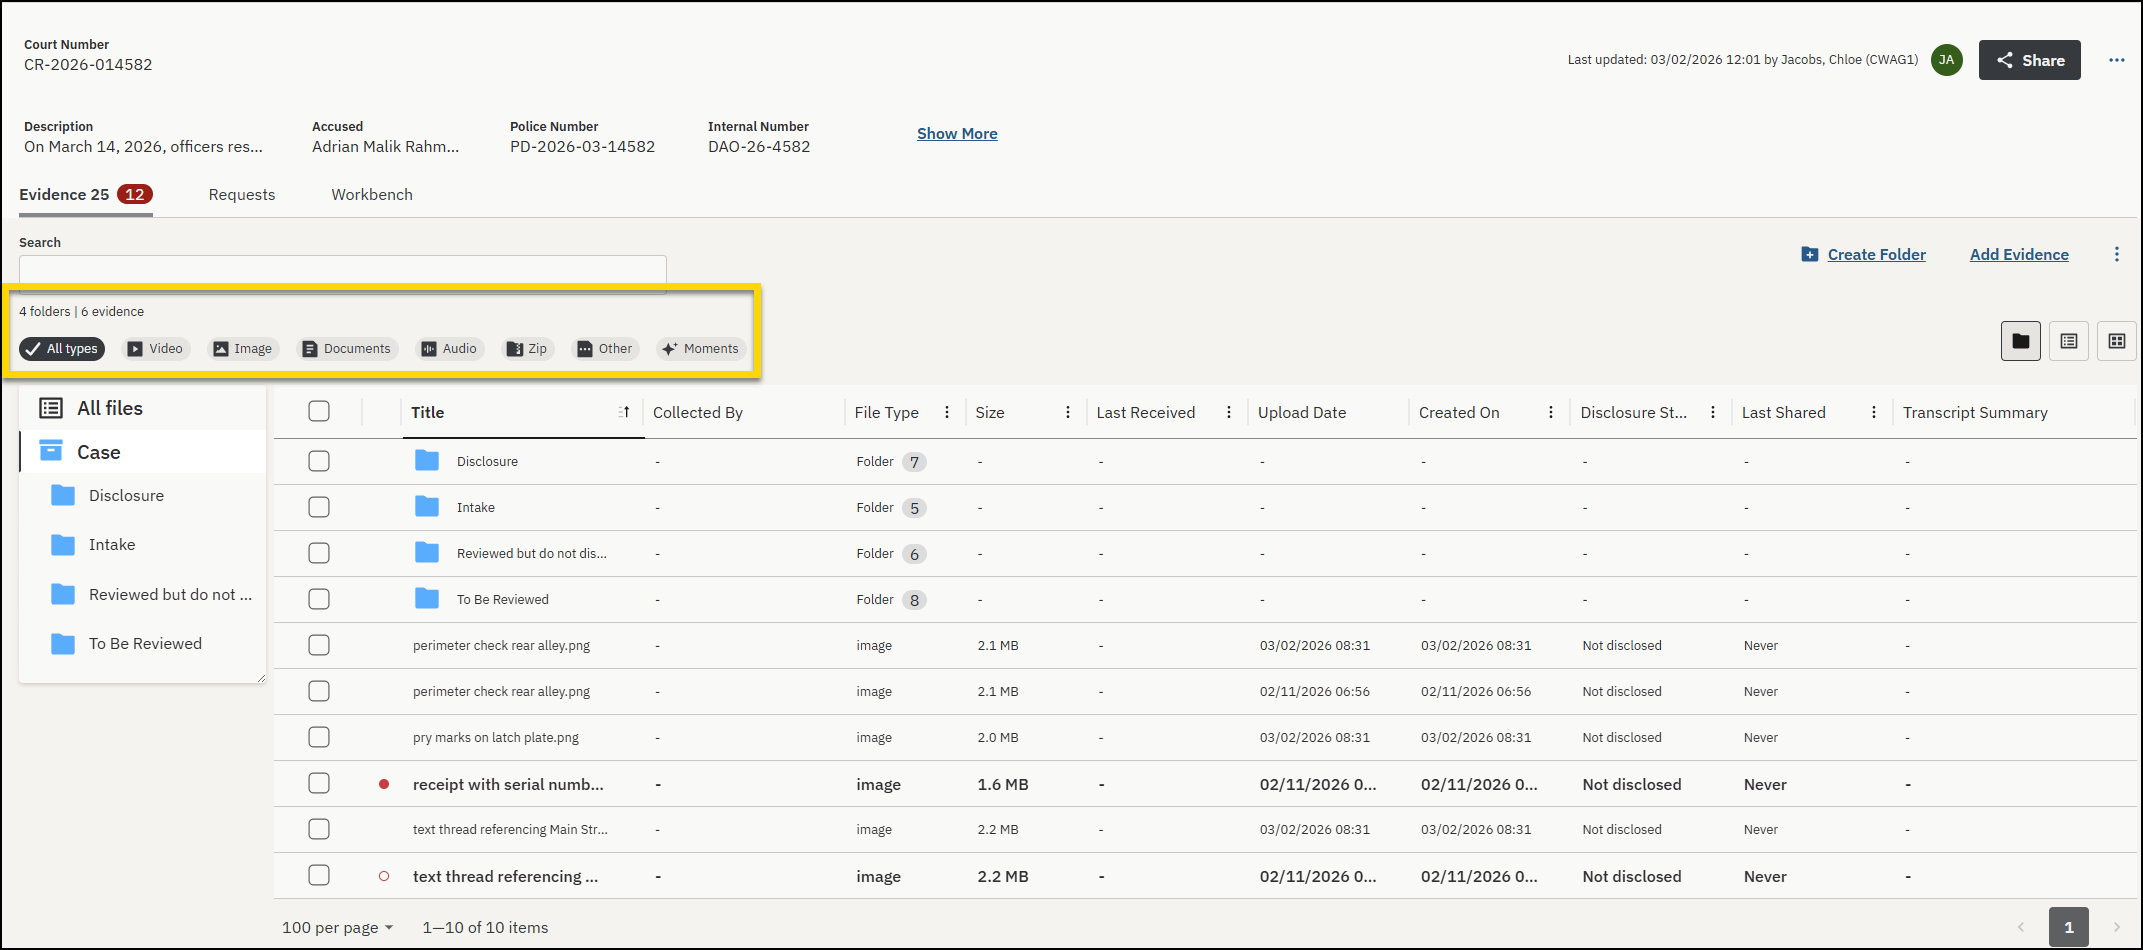Viewport: 2143px width, 950px height.
Task: Click the Share button
Action: pos(2030,60)
